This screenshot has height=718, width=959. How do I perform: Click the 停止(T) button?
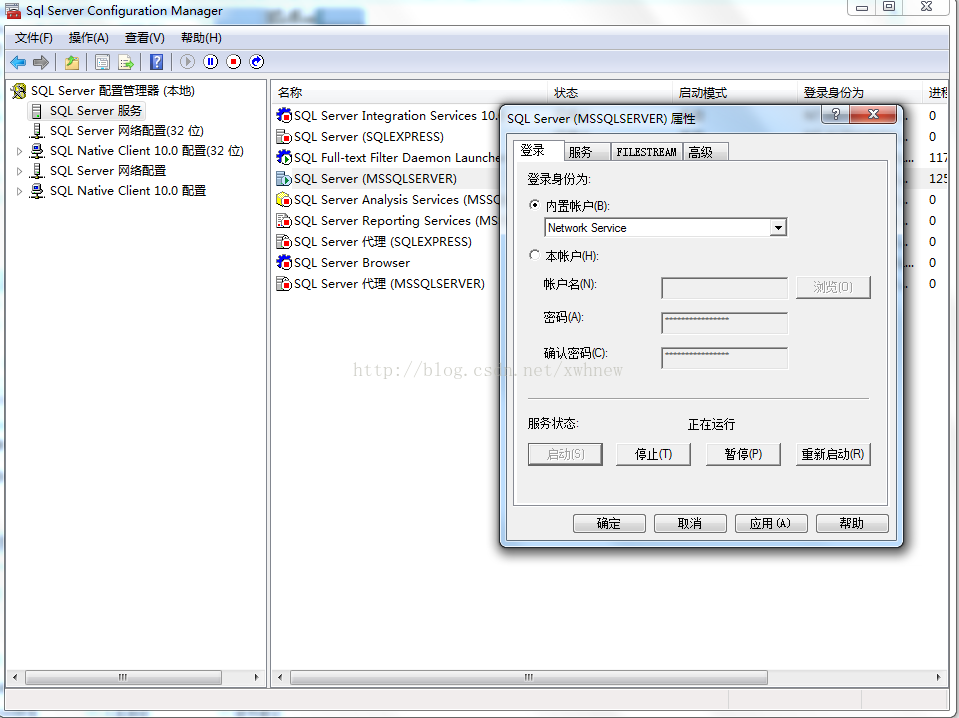(x=653, y=454)
